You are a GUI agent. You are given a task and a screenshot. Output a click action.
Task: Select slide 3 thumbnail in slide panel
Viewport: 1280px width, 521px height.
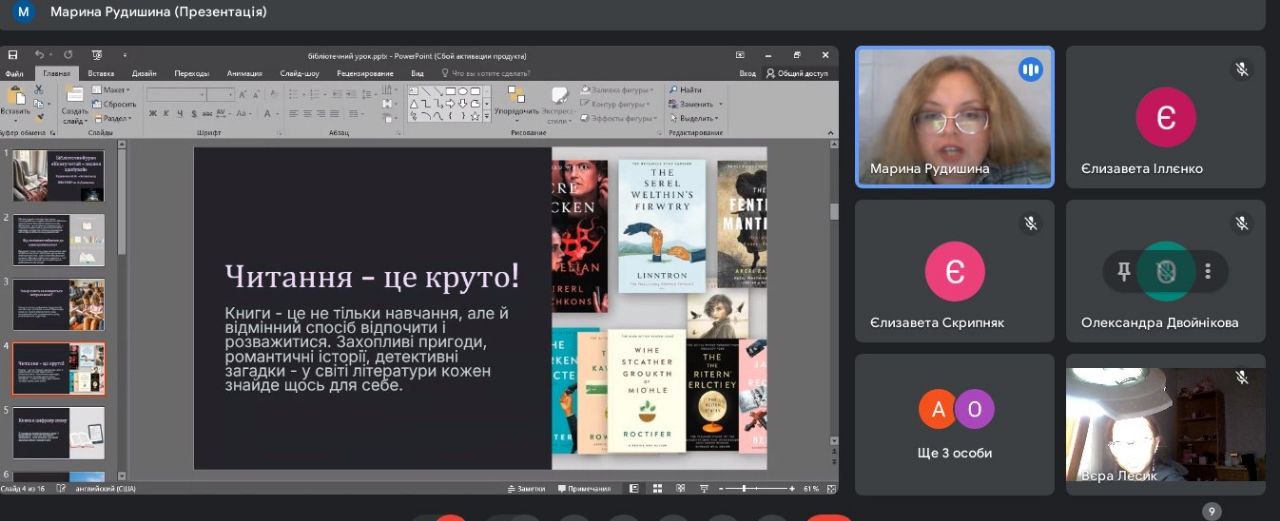point(58,304)
